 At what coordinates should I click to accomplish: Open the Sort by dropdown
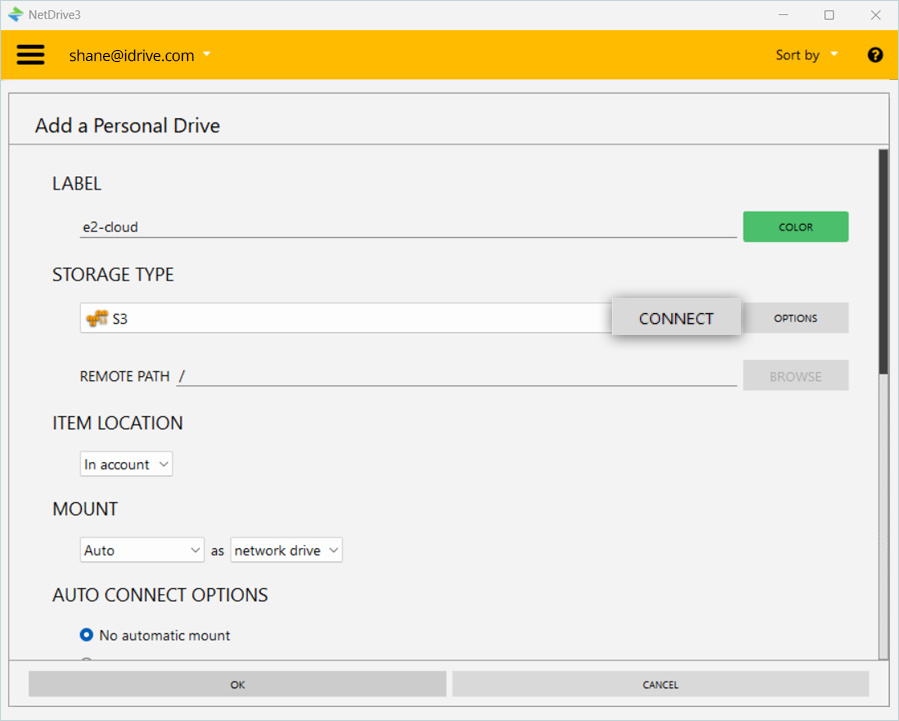pyautogui.click(x=806, y=55)
